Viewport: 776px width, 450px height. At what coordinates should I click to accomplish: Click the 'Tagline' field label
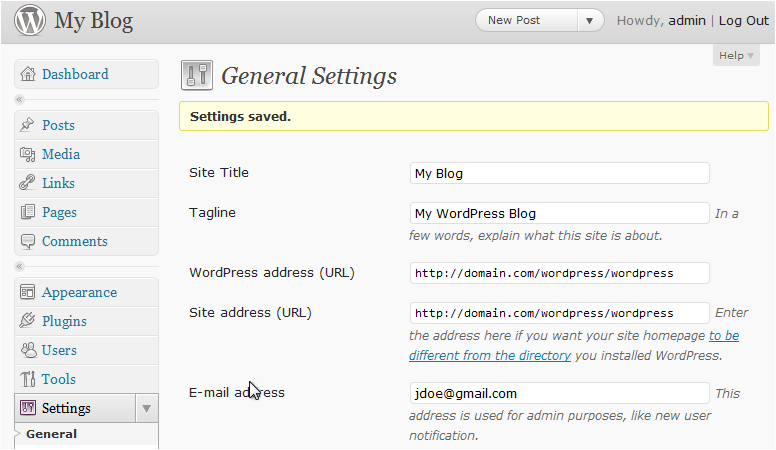pyautogui.click(x=212, y=213)
